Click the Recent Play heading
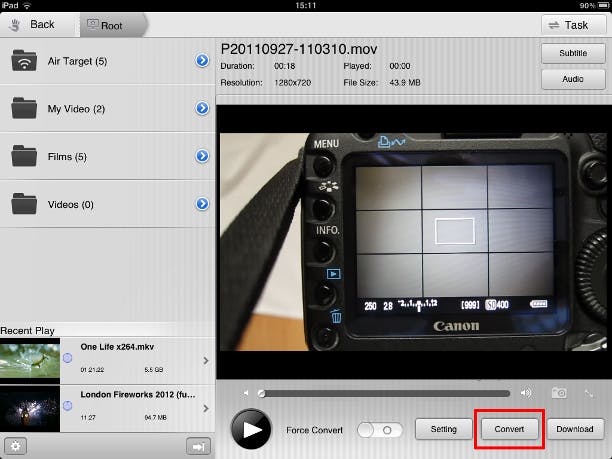The image size is (612, 459). click(x=27, y=331)
